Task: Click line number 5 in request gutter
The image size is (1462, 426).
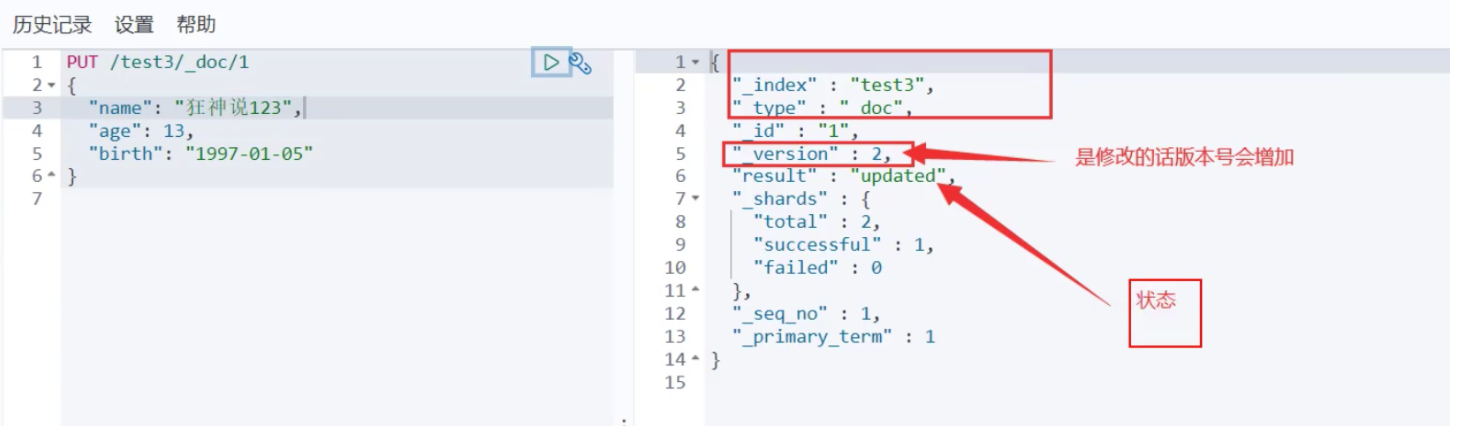Action: [x=37, y=154]
